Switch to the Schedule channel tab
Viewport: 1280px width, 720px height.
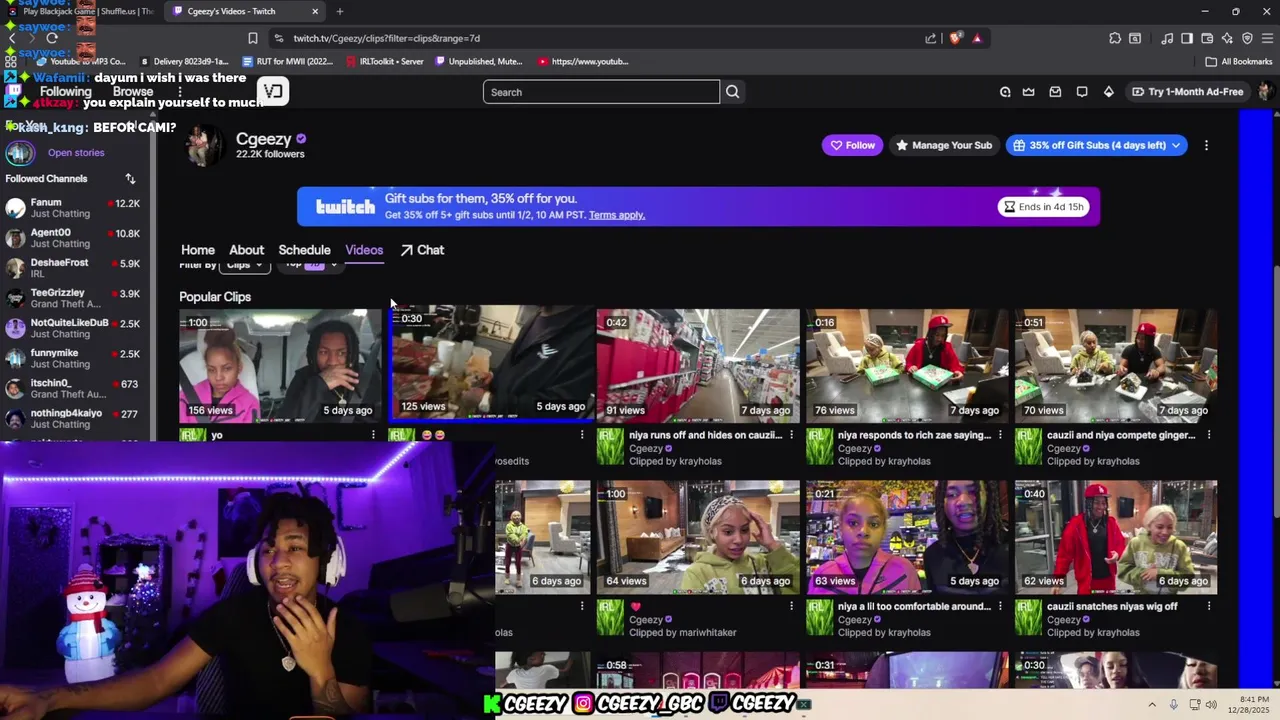304,250
